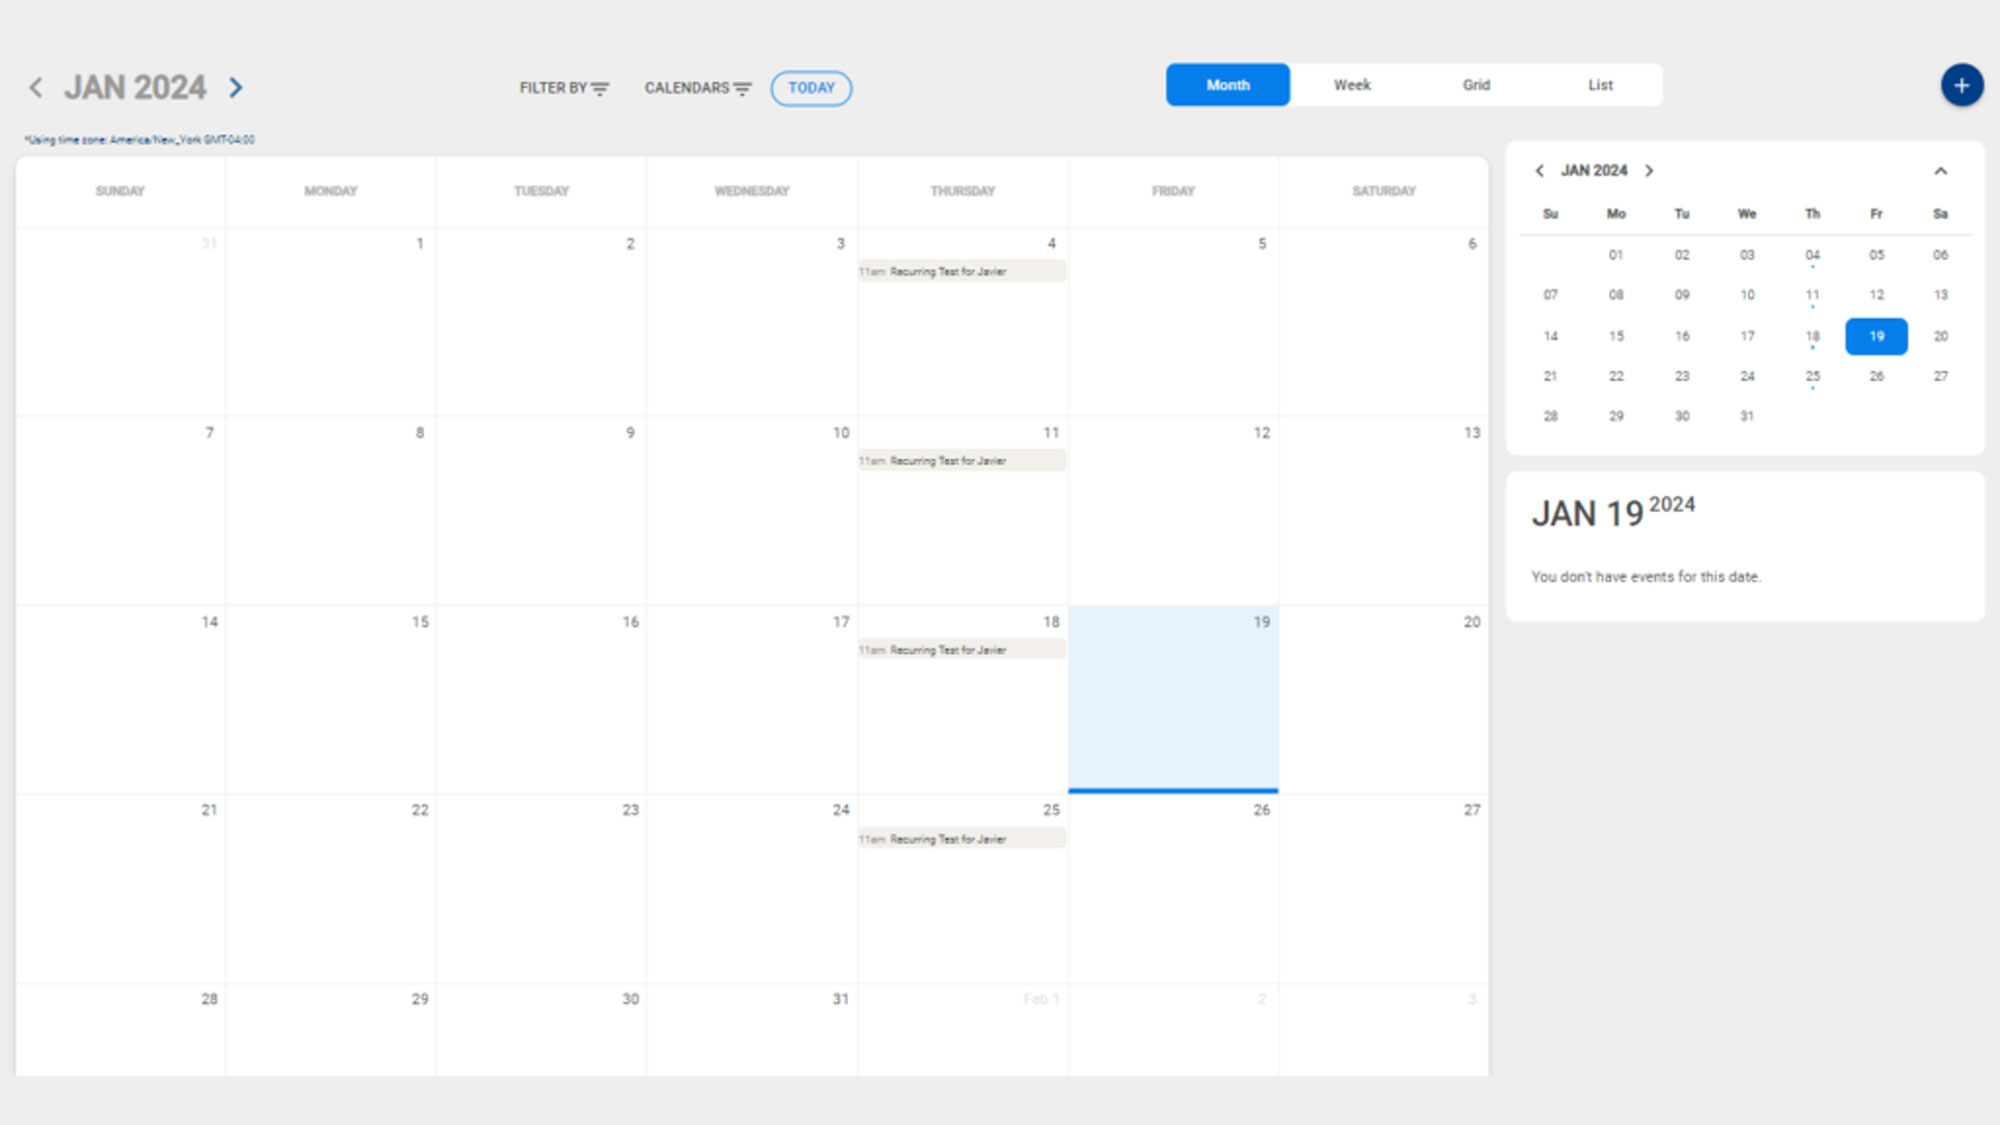
Task: Select date 19 in mini calendar
Action: (x=1876, y=336)
